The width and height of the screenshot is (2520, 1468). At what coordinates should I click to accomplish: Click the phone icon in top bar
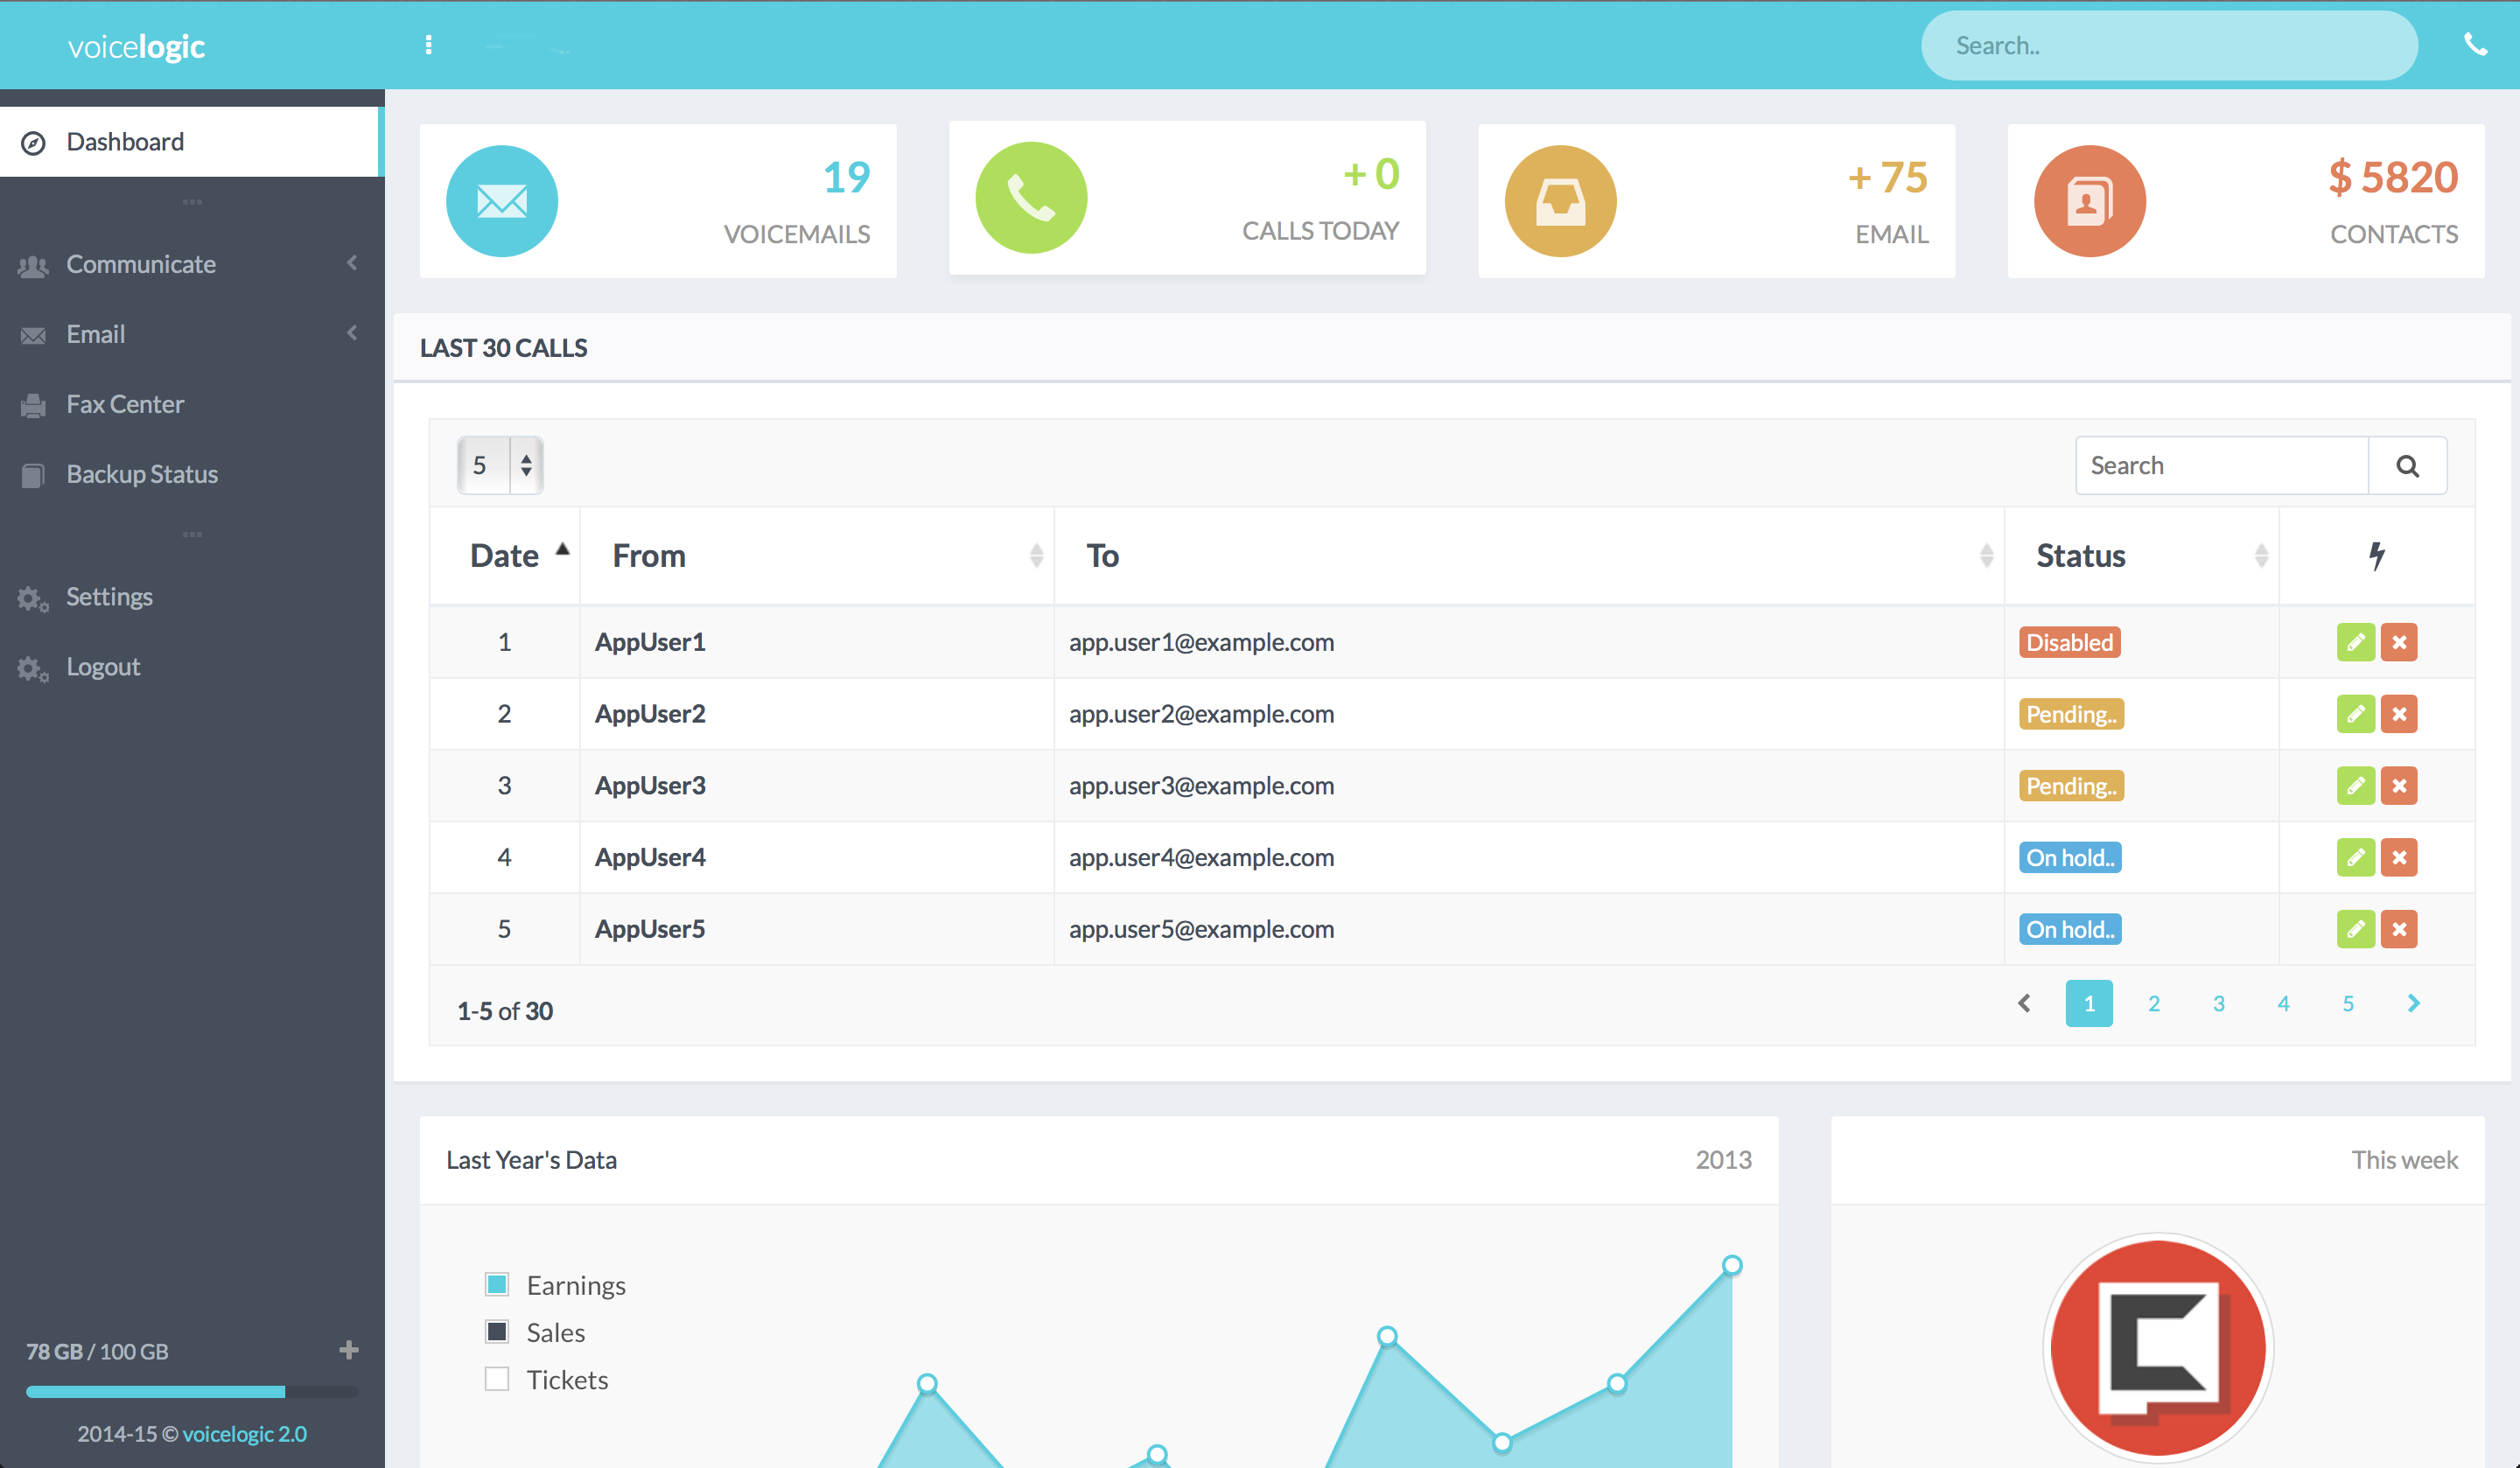click(2475, 45)
